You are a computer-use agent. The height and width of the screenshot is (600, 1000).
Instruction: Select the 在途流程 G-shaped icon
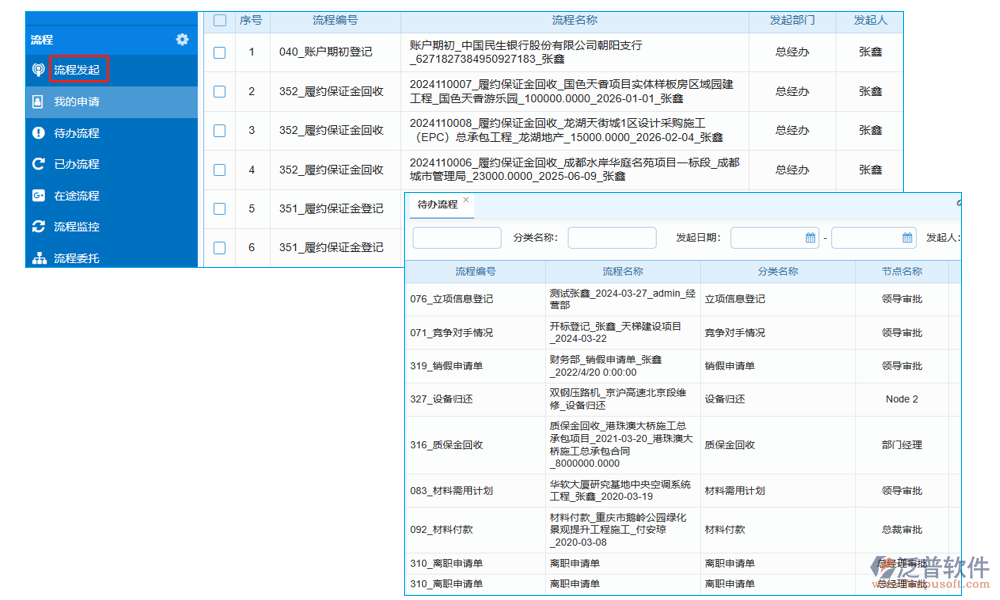[x=38, y=194]
